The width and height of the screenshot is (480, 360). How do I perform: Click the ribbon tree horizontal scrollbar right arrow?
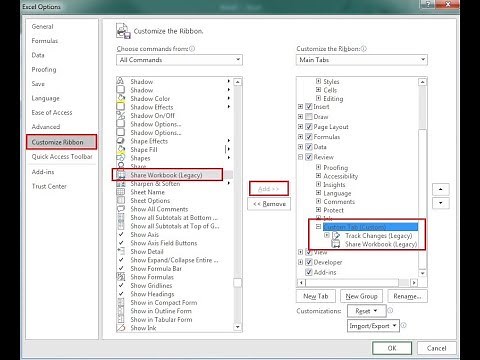point(414,283)
